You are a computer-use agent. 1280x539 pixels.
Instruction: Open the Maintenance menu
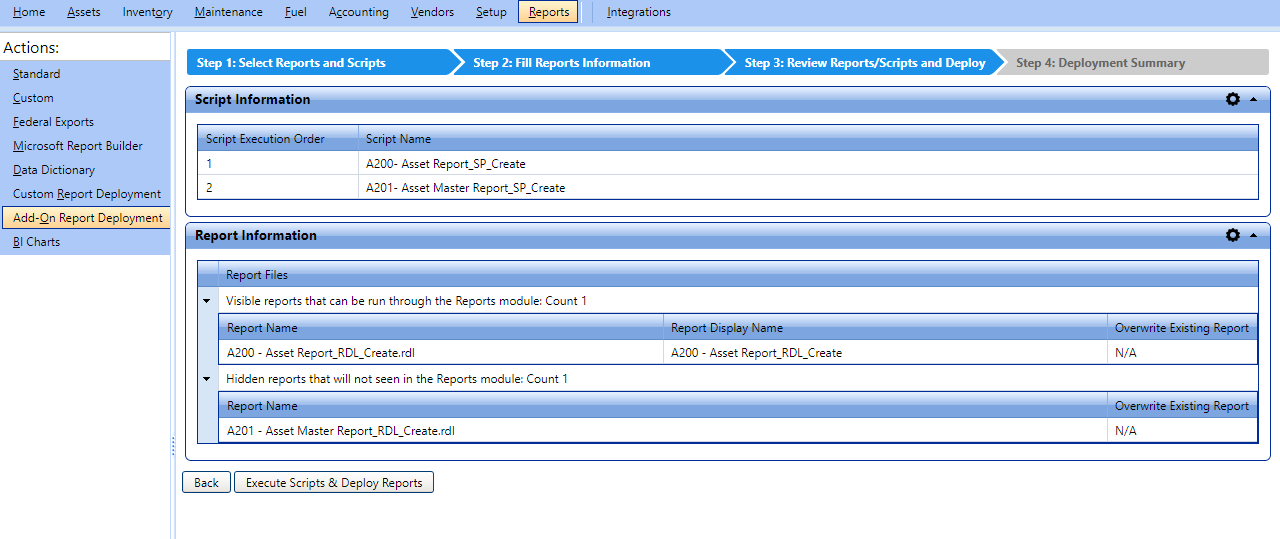pos(229,12)
